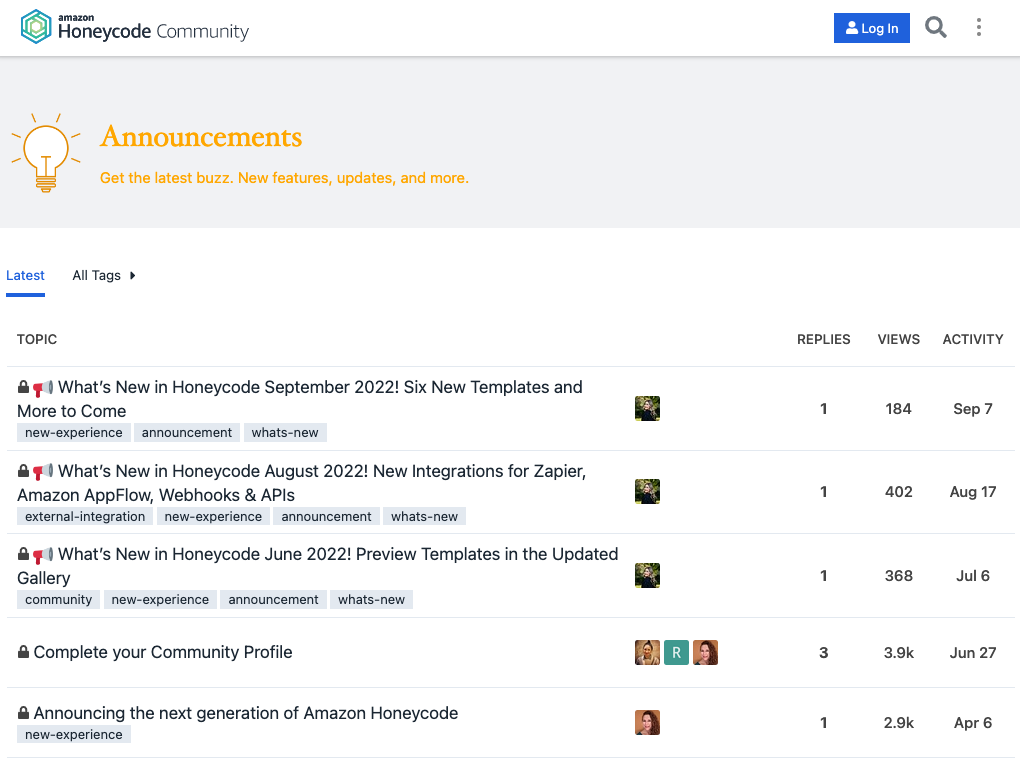Select new-experience tag under September 2022 topic
The image size is (1020, 758).
click(x=74, y=433)
